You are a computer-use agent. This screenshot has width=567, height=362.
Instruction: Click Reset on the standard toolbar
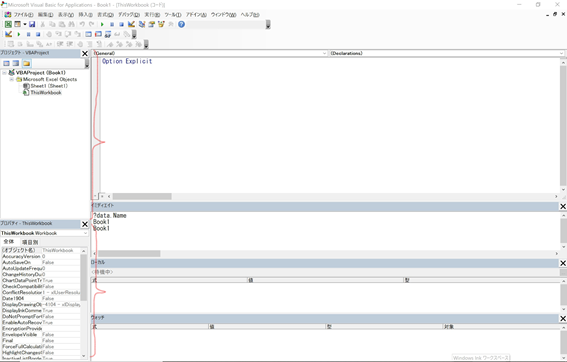point(122,24)
